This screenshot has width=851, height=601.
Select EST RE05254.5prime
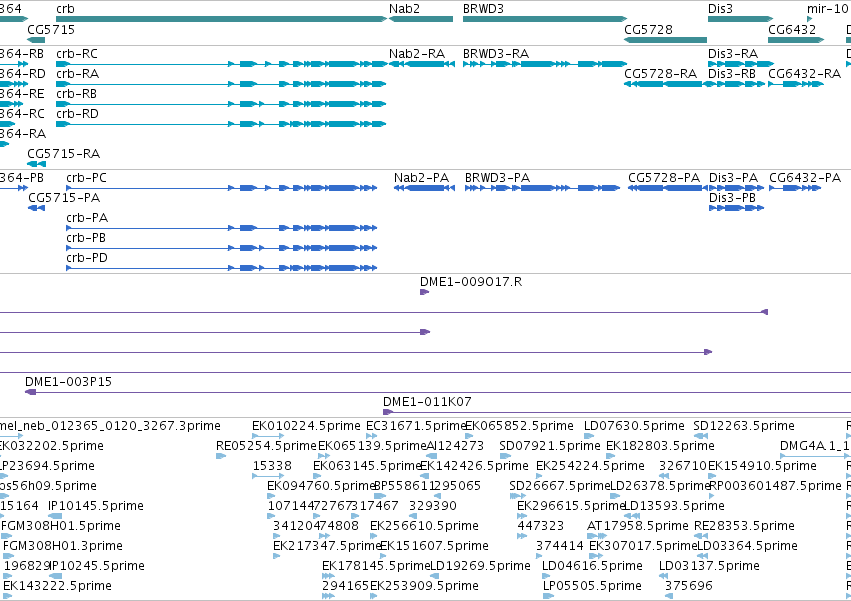click(220, 456)
